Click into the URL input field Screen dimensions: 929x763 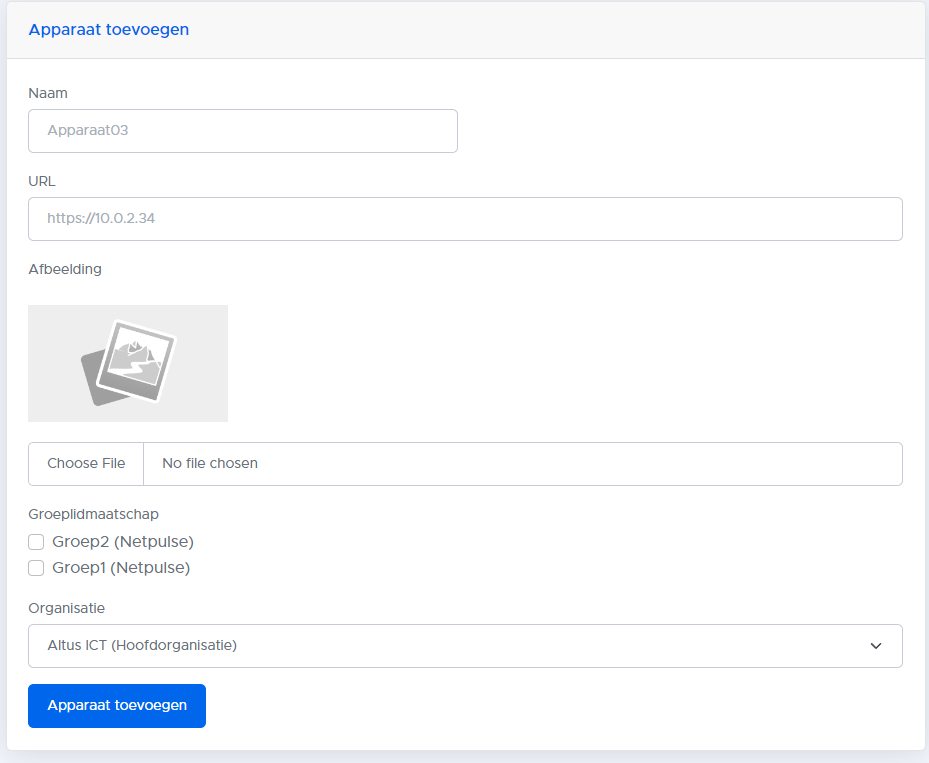click(465, 219)
